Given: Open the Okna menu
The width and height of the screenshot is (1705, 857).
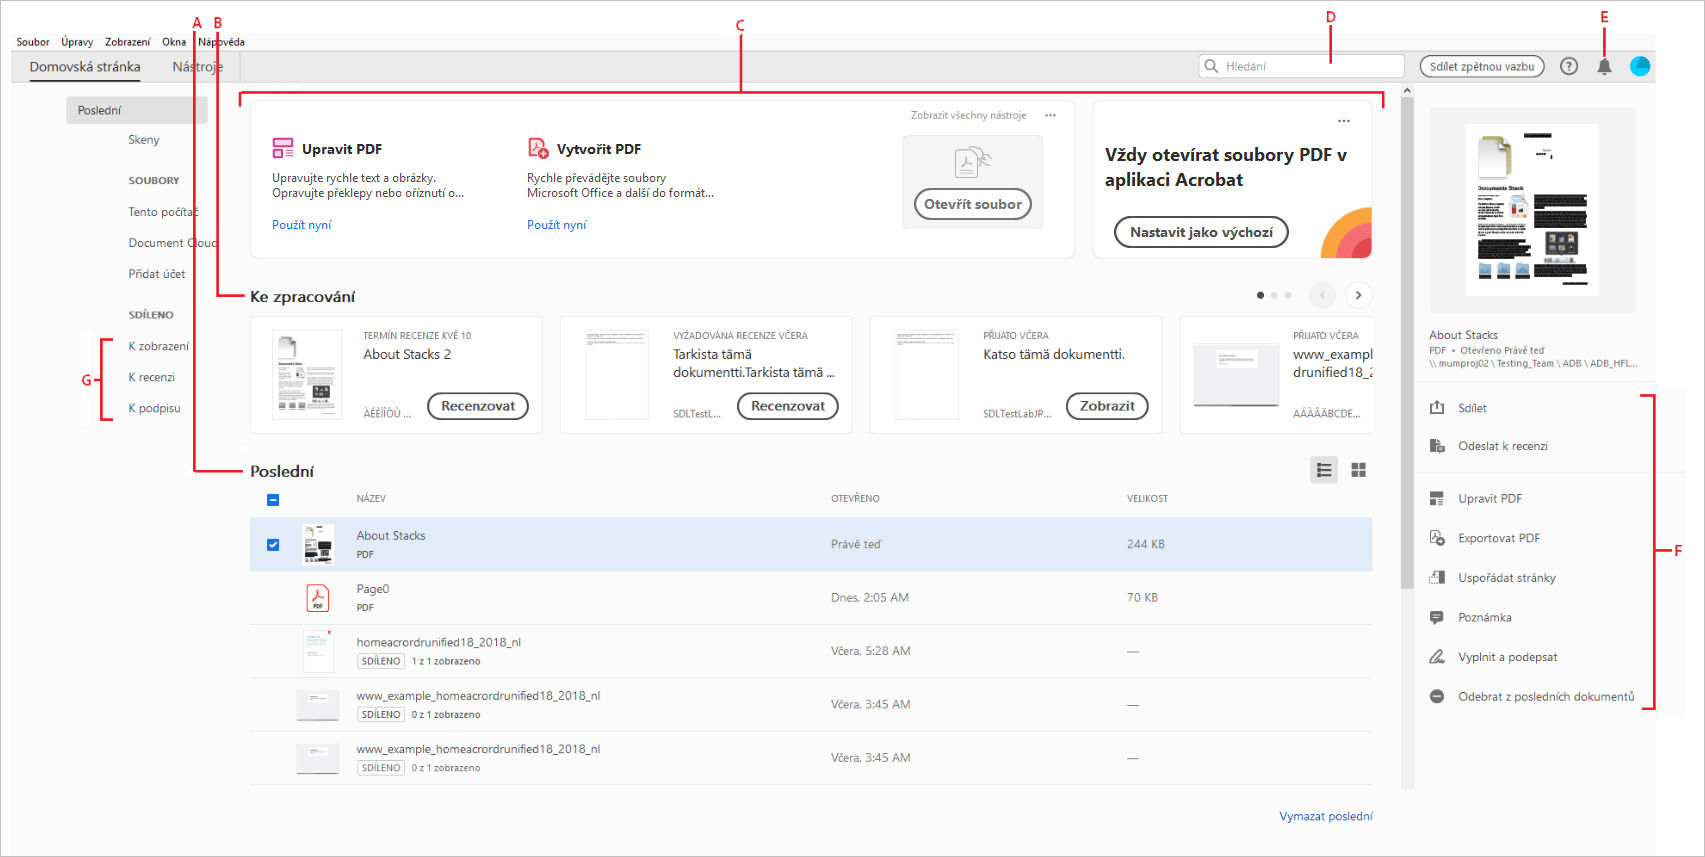Looking at the screenshot, I should pos(174,42).
